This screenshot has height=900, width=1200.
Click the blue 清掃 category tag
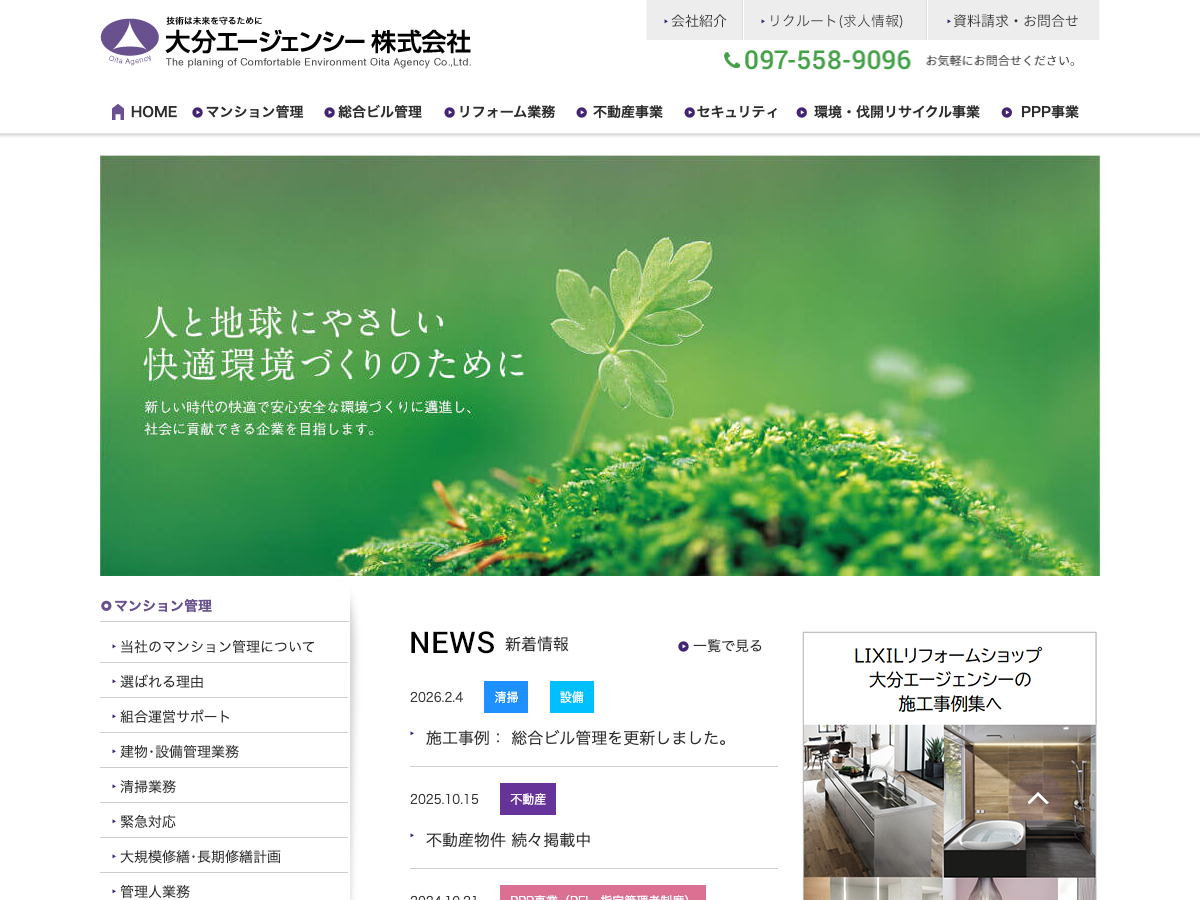pyautogui.click(x=506, y=697)
